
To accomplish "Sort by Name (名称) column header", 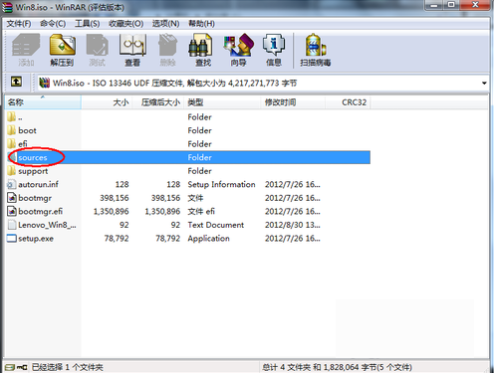I will tap(43, 102).
